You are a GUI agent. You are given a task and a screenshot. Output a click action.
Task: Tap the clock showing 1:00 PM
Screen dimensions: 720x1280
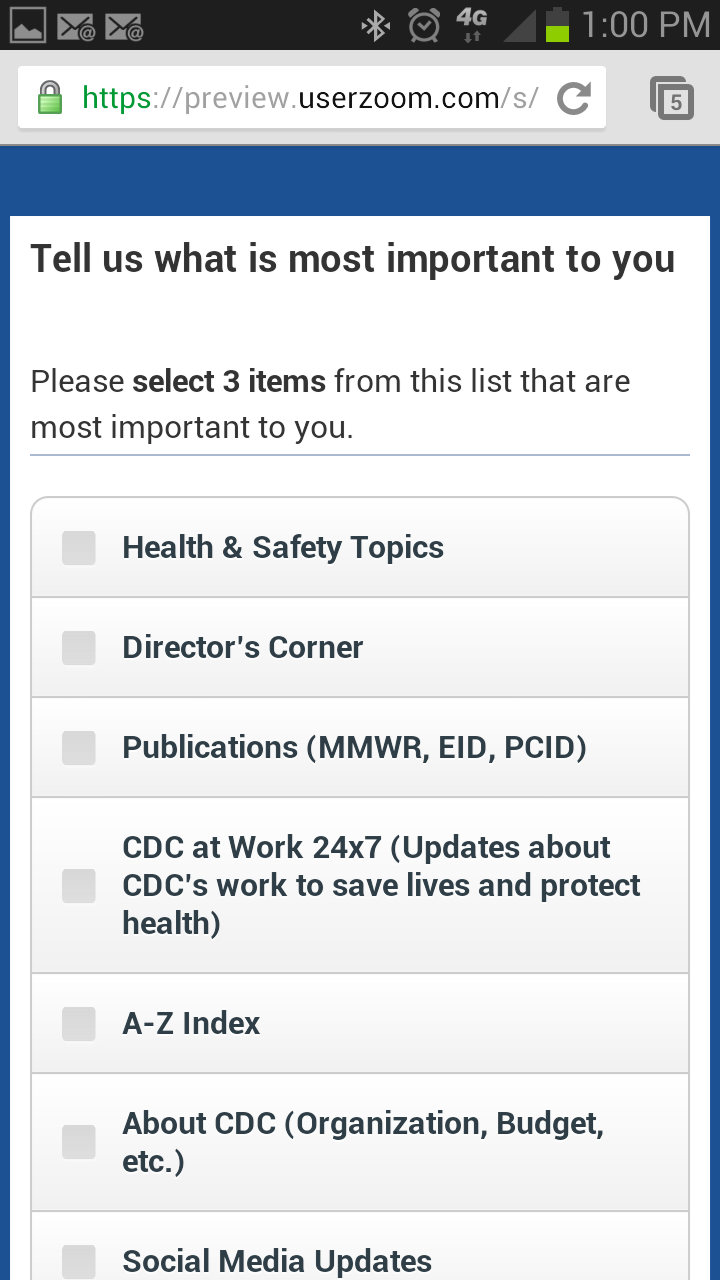pyautogui.click(x=645, y=25)
